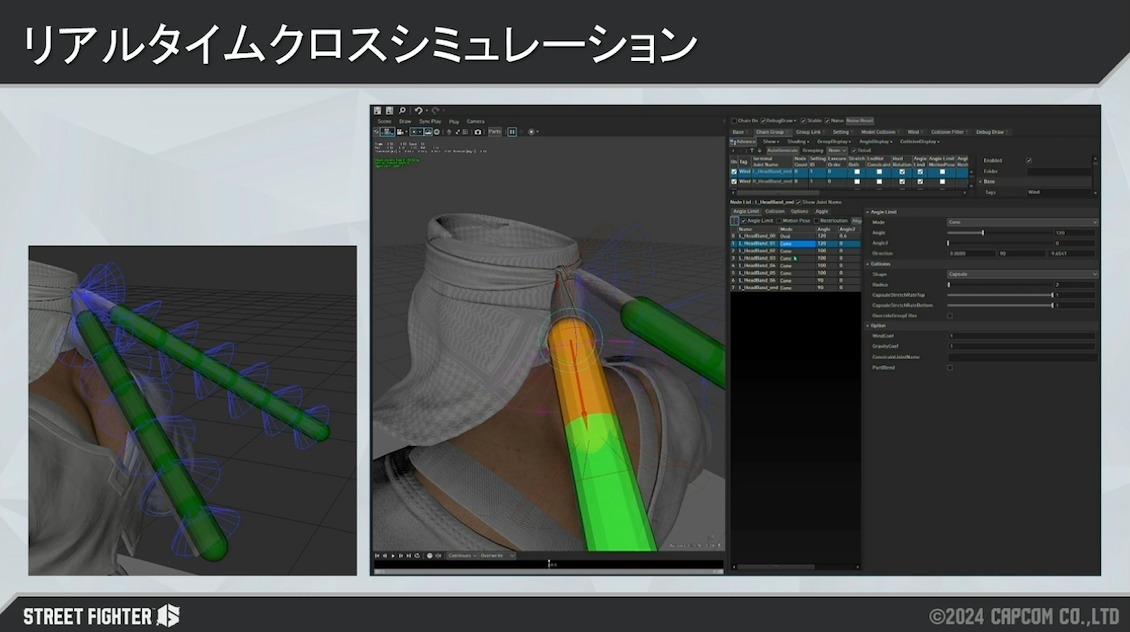The height and width of the screenshot is (632, 1130).
Task: Click the up-arrow icon in viewport toolbar
Action: tap(449, 132)
